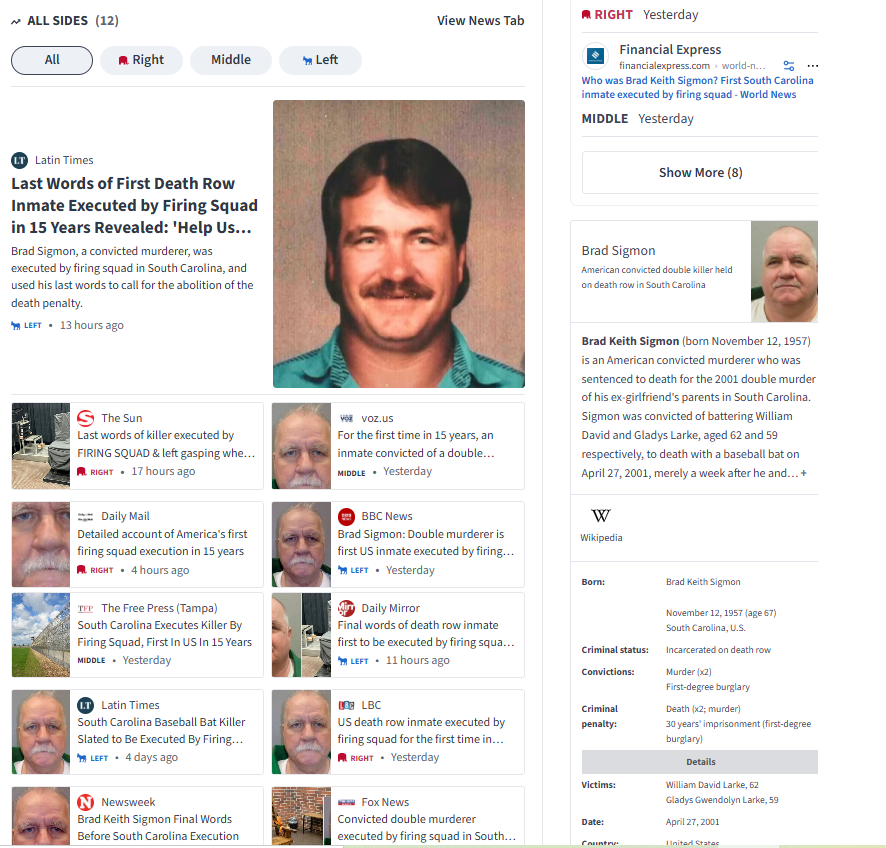Click the Newsweek article thumbnail
Image resolution: width=886 pixels, height=848 pixels.
tap(41, 816)
